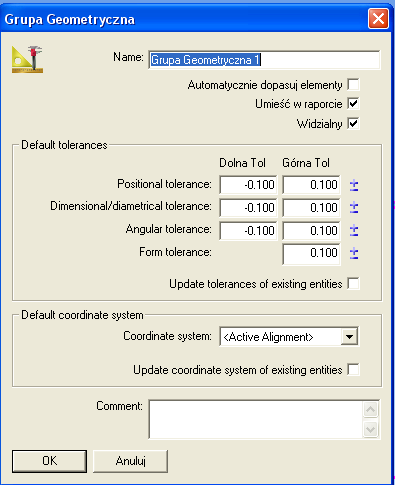The image size is (395, 485).
Task: Click Positional tolerance Dolna Tol field
Action: (248, 185)
